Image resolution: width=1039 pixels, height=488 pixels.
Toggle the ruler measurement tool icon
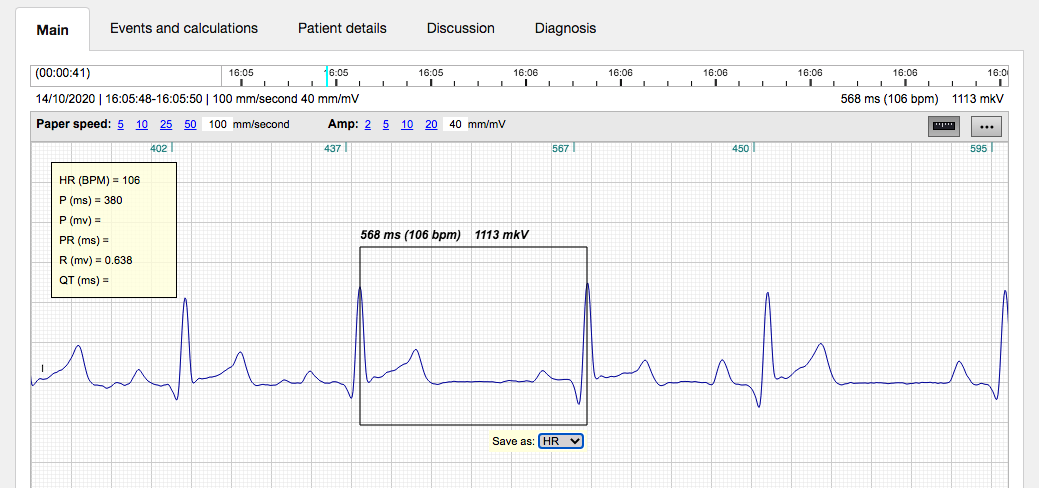(944, 126)
